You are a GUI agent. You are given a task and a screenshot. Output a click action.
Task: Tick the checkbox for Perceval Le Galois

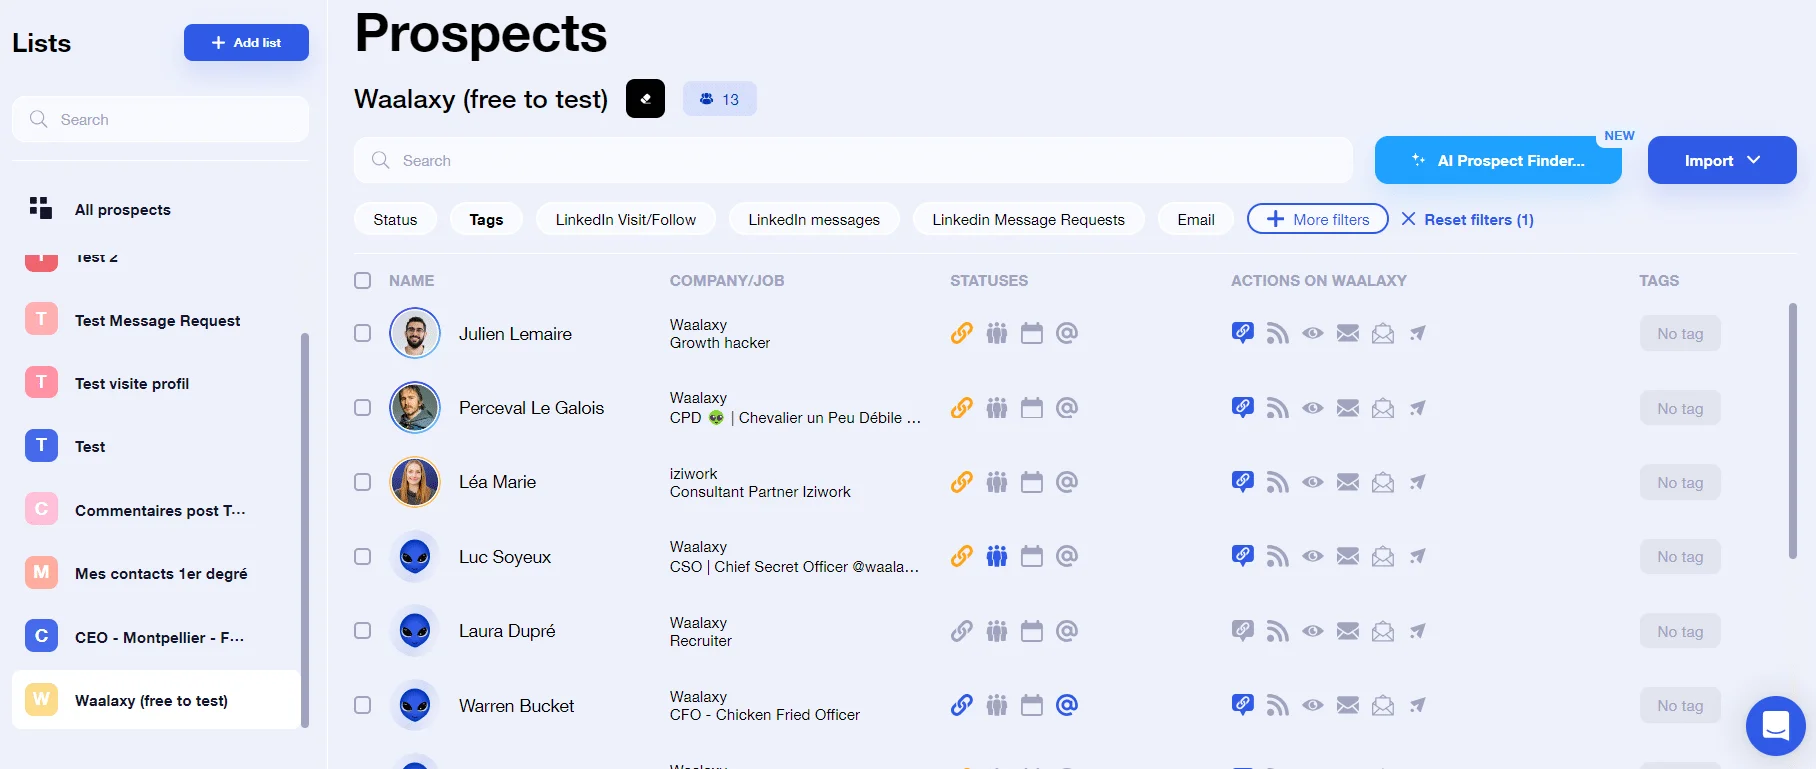(363, 408)
